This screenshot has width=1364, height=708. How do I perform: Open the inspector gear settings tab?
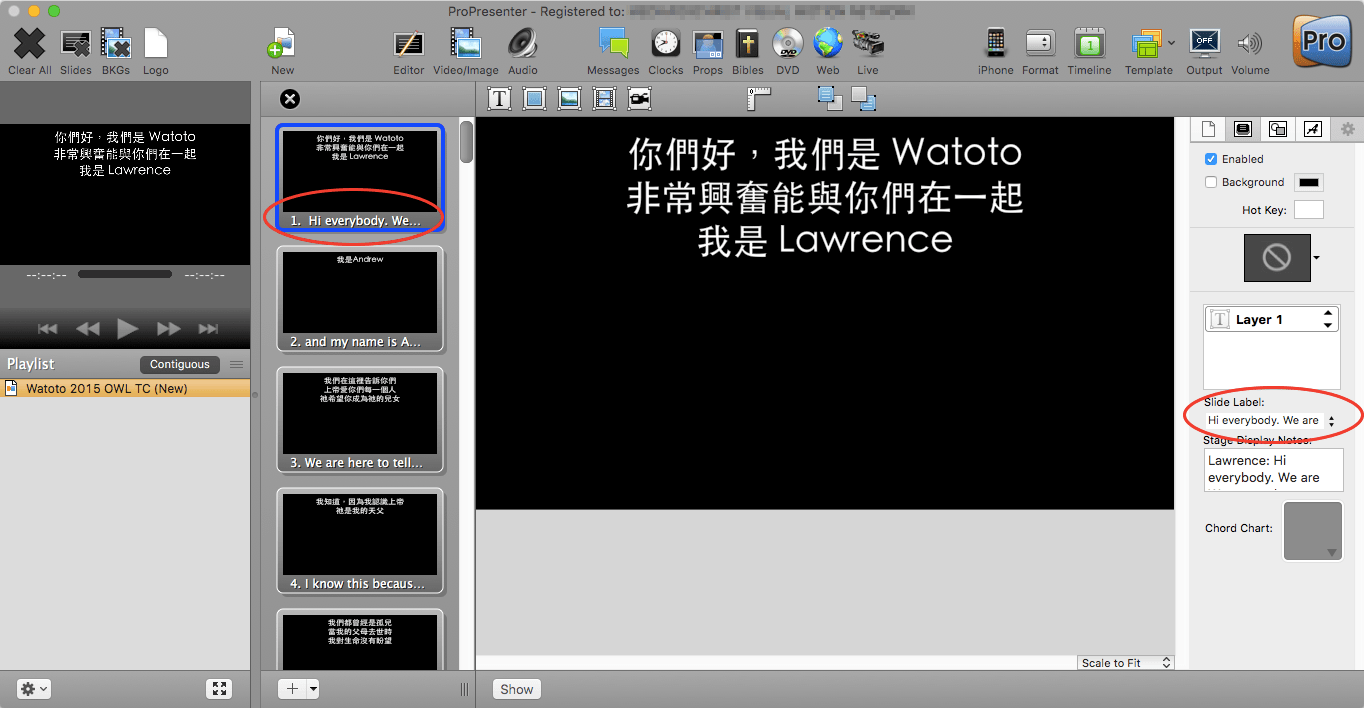click(1347, 129)
